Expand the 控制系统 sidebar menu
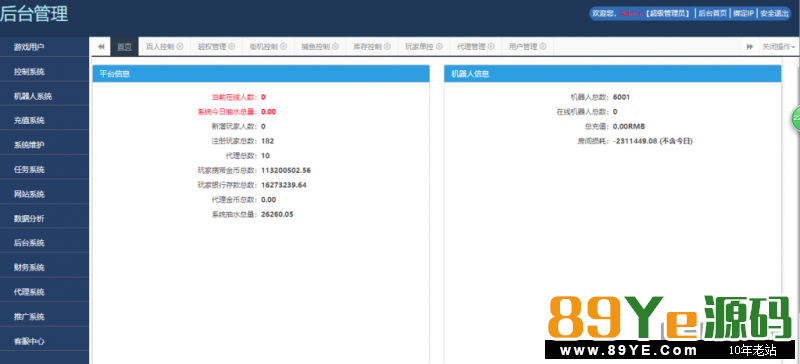 [44, 71]
